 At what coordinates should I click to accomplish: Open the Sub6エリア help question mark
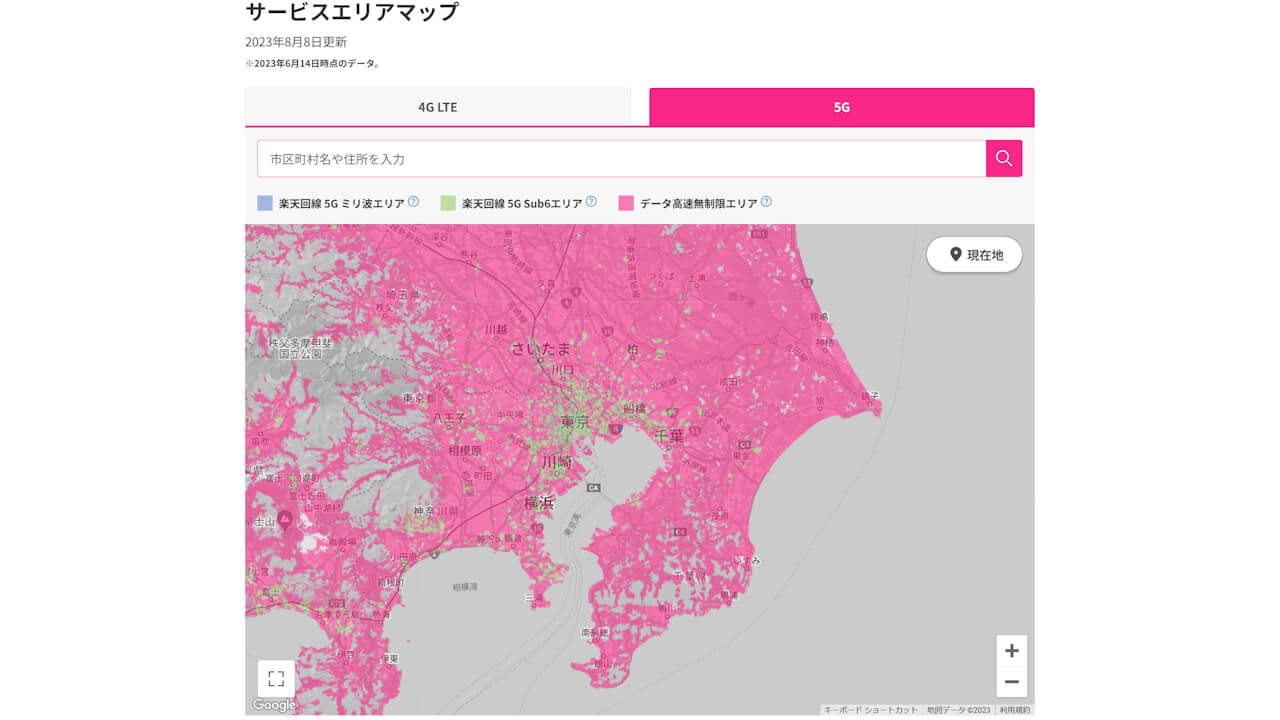click(x=590, y=201)
